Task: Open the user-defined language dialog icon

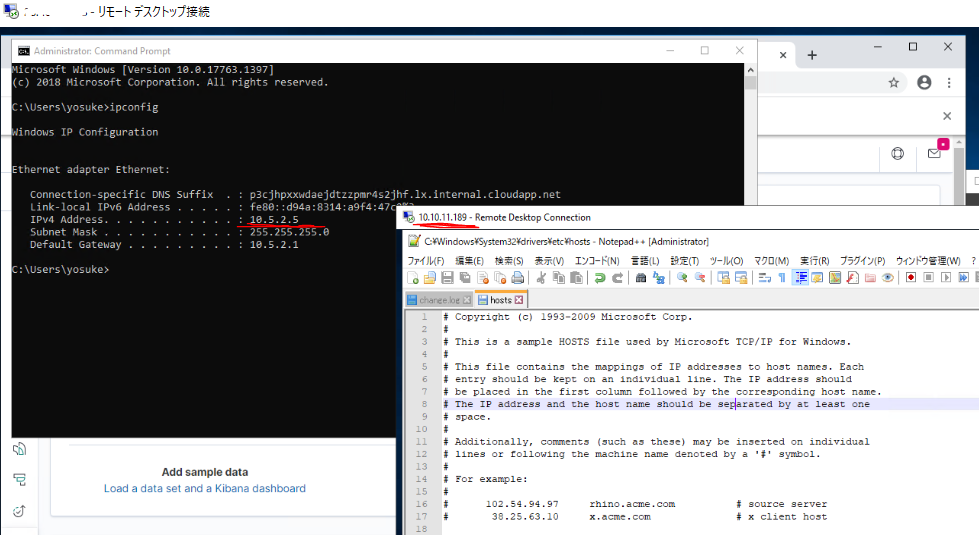Action: tap(817, 278)
